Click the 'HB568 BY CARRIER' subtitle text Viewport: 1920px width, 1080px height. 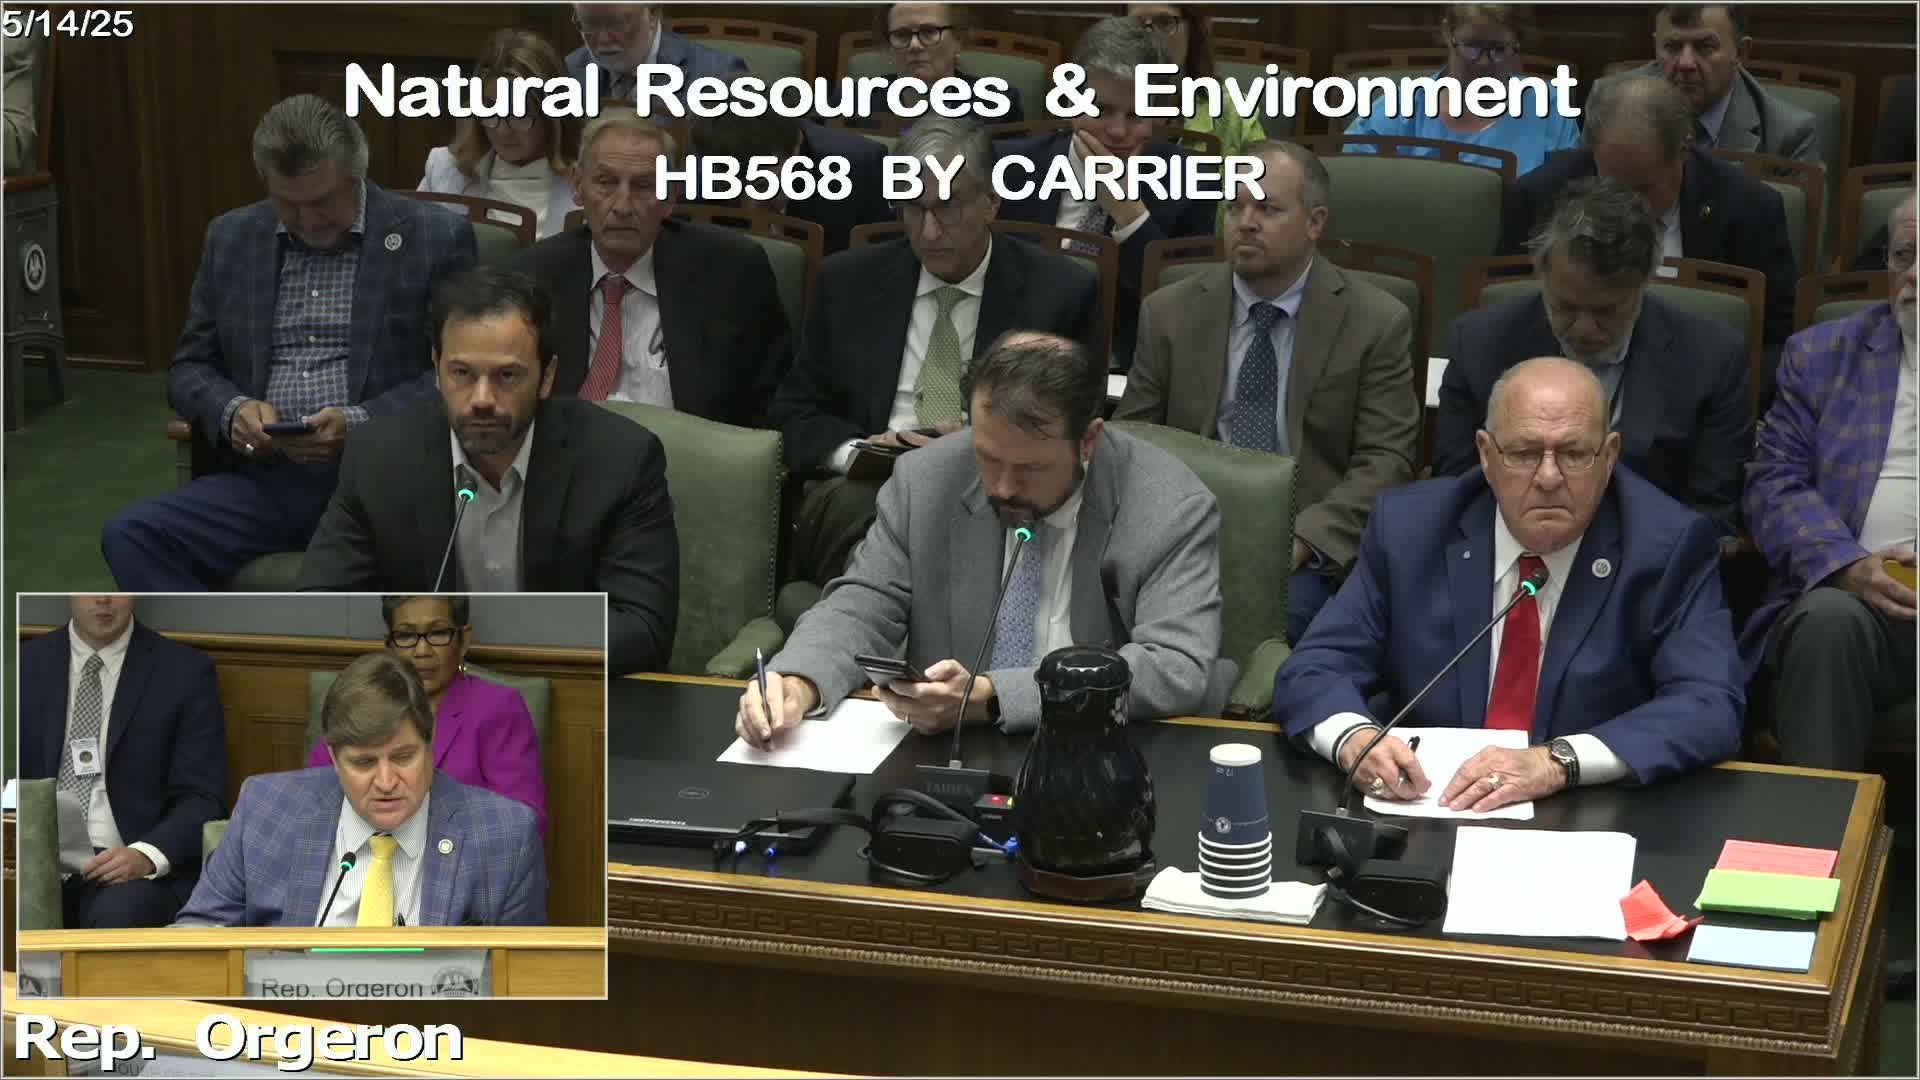[960, 178]
